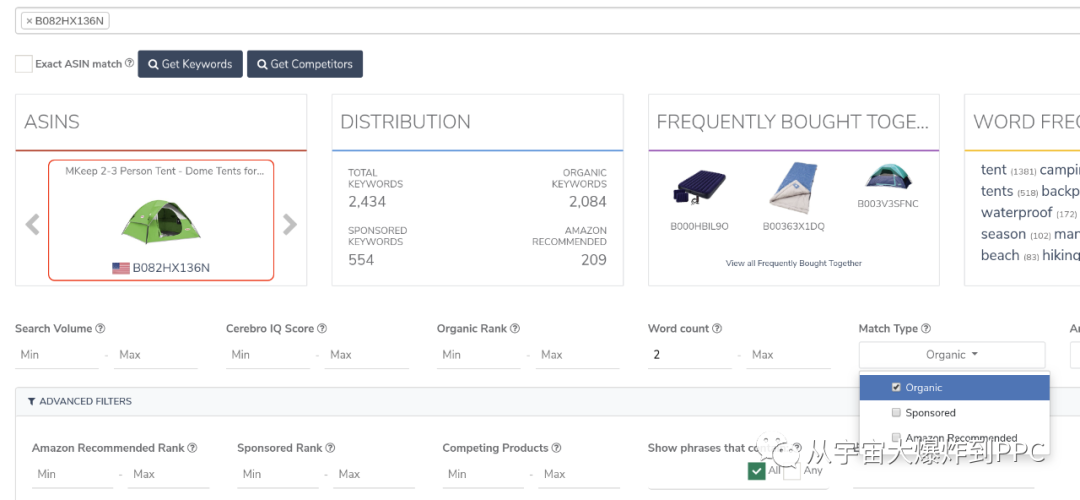Click the Competing Products help icon
The image size is (1080, 500).
[556, 448]
